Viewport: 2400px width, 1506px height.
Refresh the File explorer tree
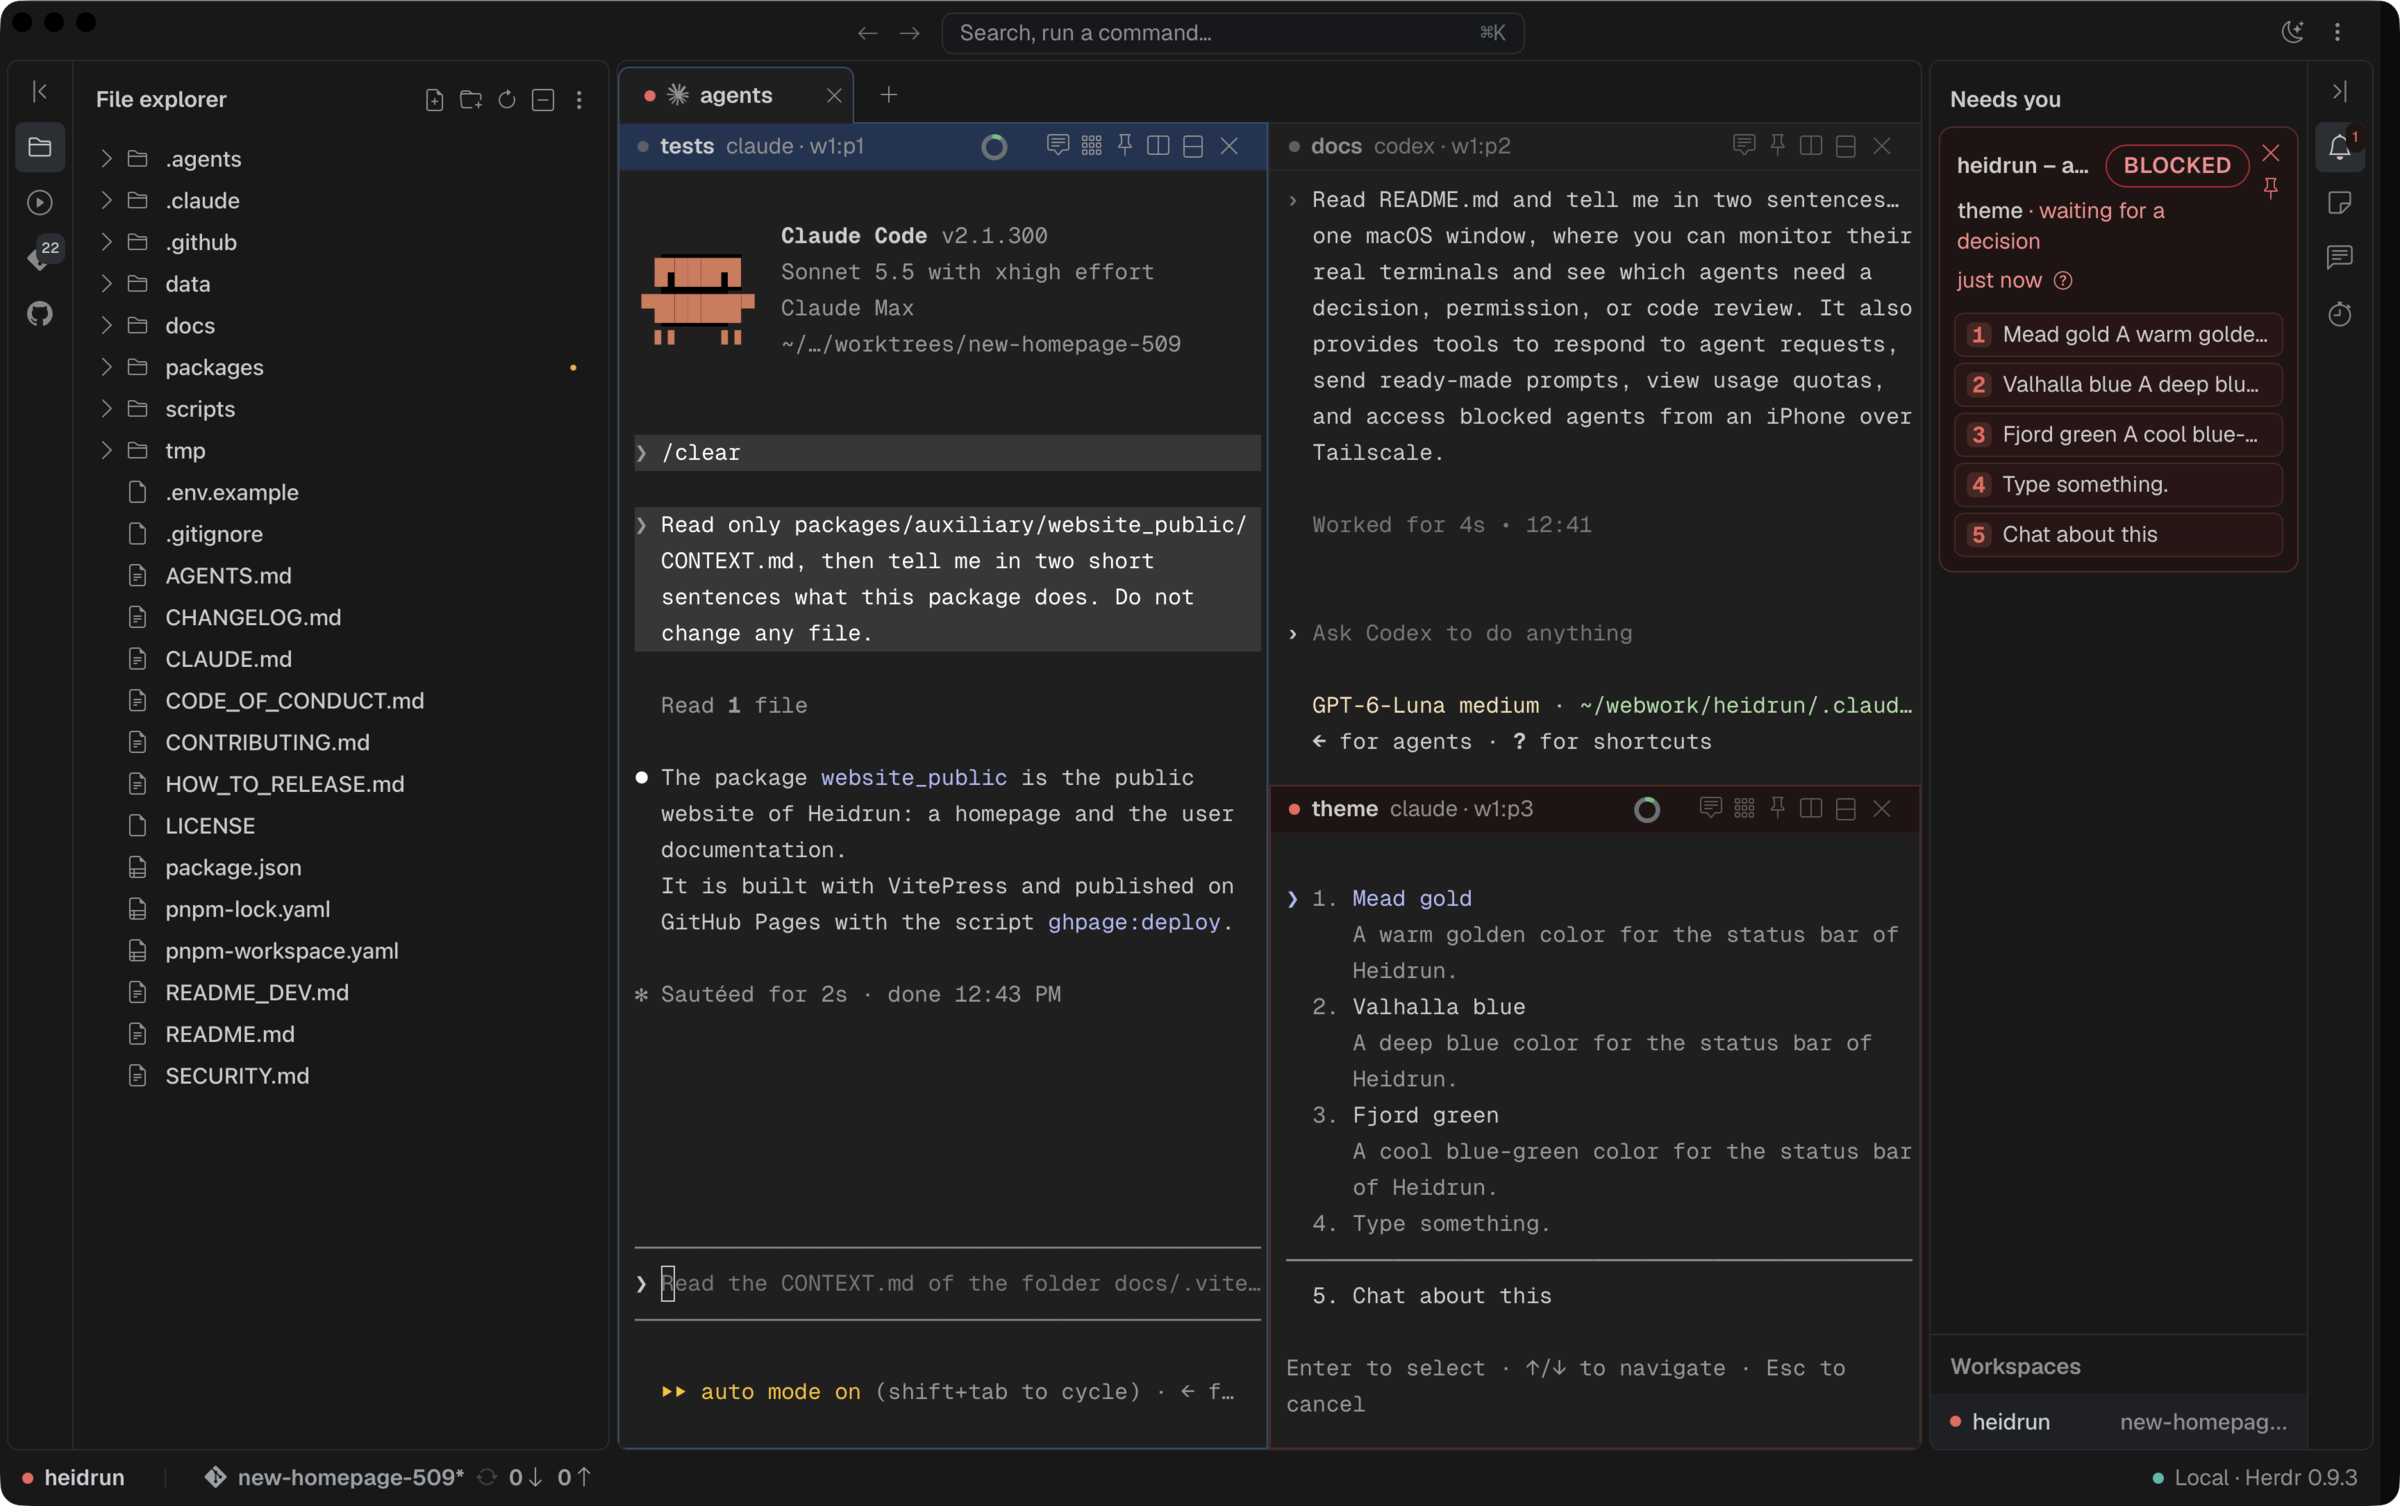click(x=507, y=99)
